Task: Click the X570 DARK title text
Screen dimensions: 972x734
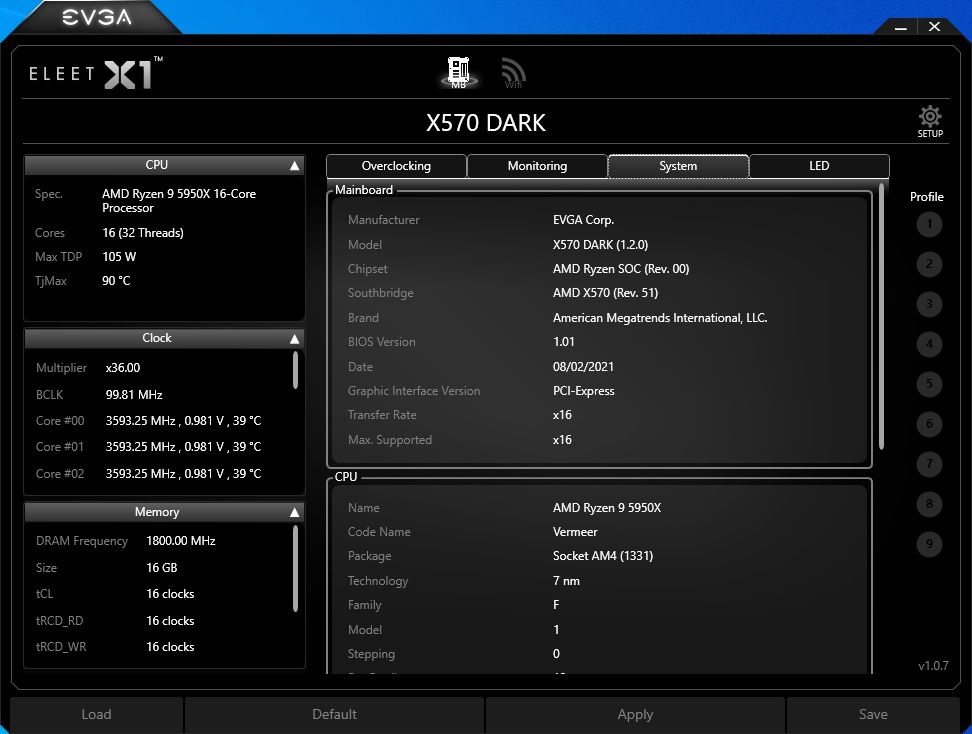Action: (486, 123)
